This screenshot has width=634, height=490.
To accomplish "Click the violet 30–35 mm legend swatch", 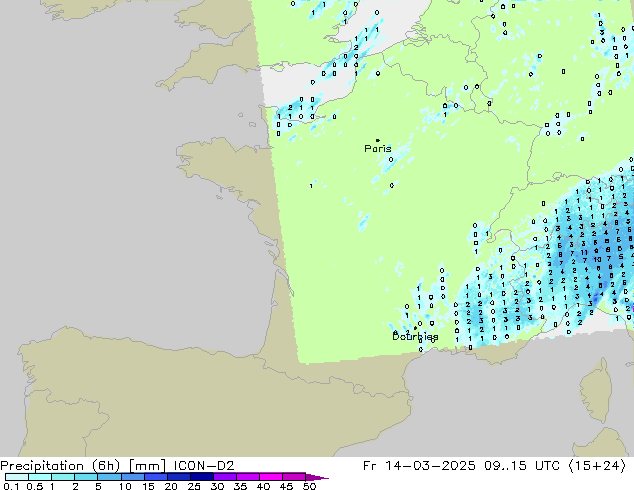I will [x=224, y=477].
